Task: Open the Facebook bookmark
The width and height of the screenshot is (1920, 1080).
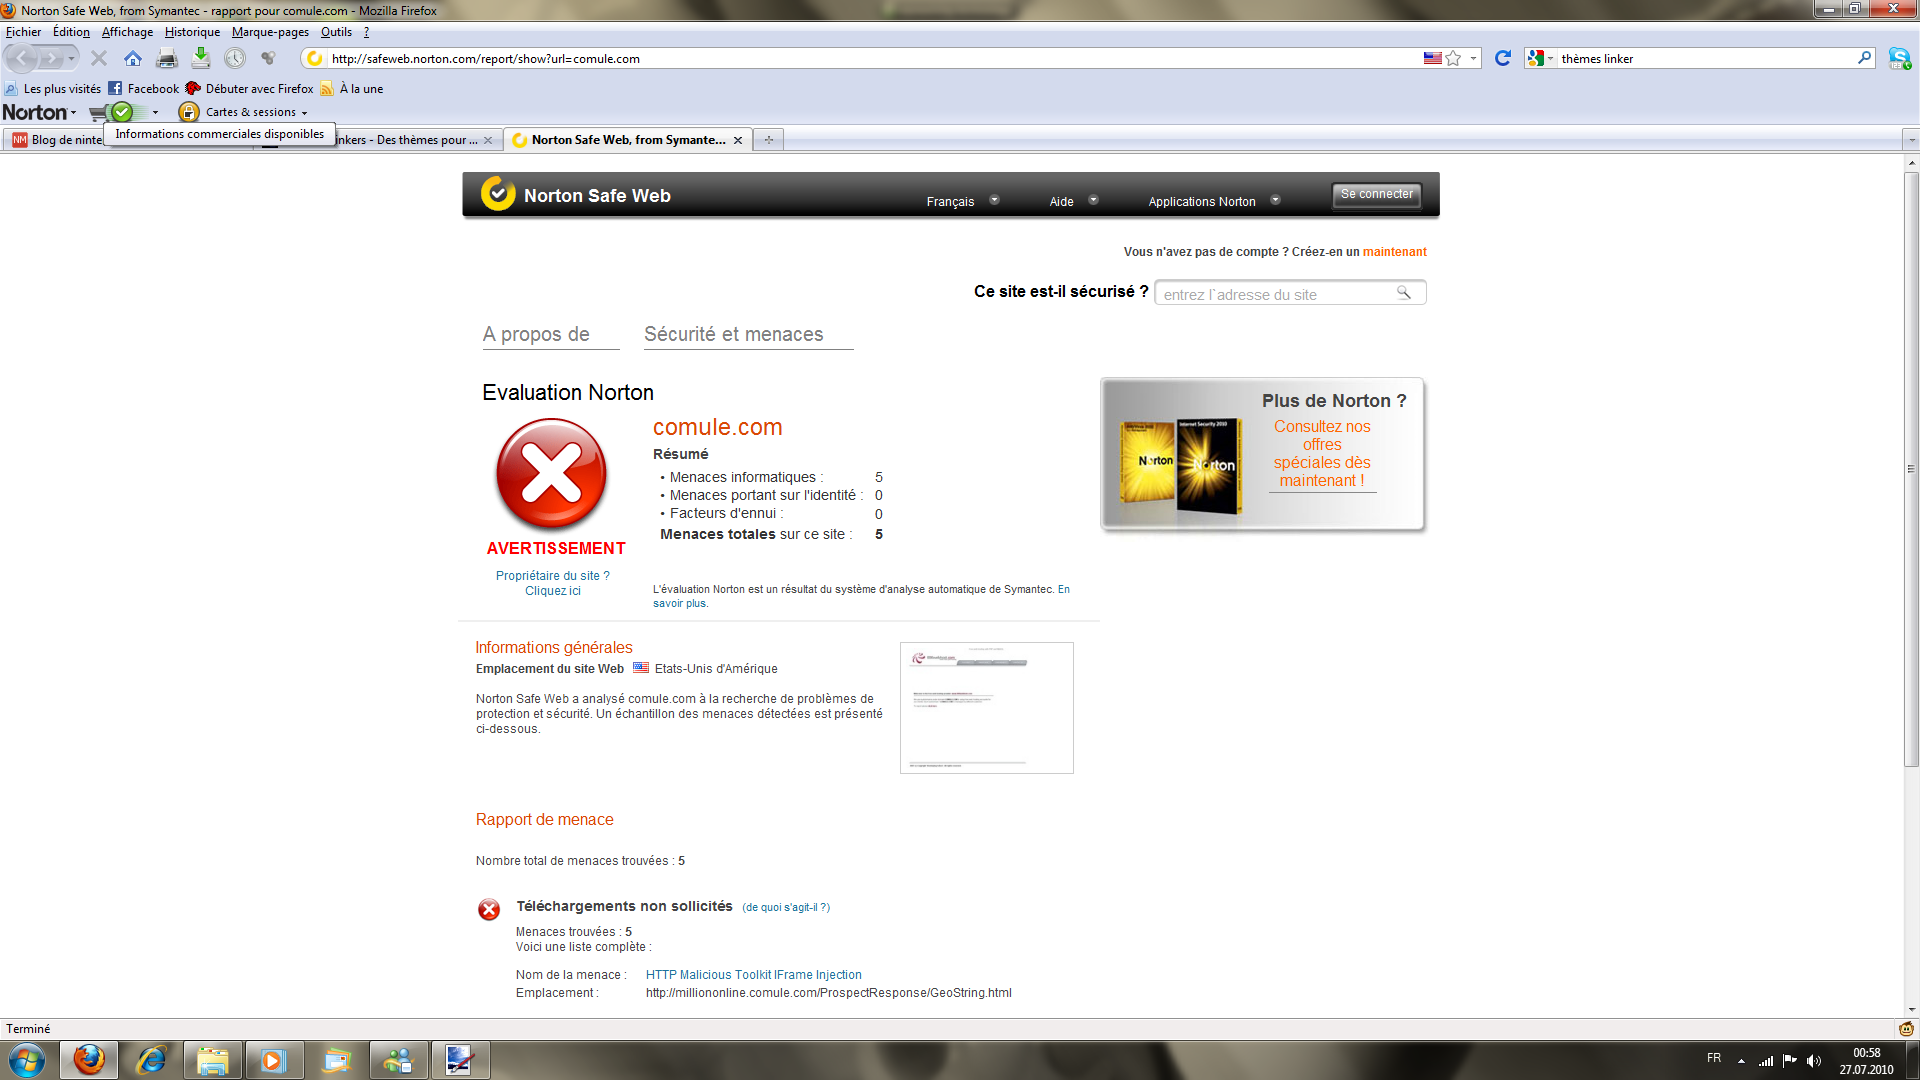Action: [x=143, y=89]
